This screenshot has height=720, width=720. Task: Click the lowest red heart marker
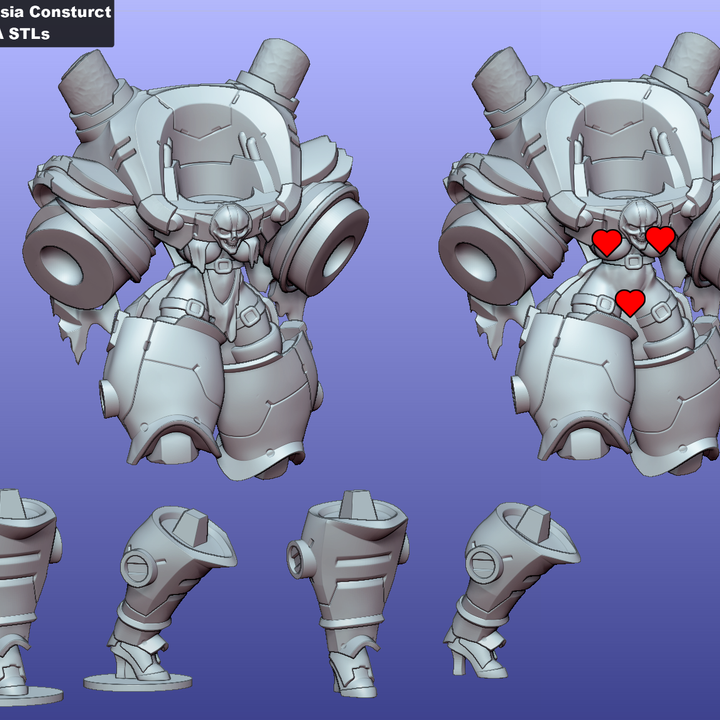click(x=630, y=301)
